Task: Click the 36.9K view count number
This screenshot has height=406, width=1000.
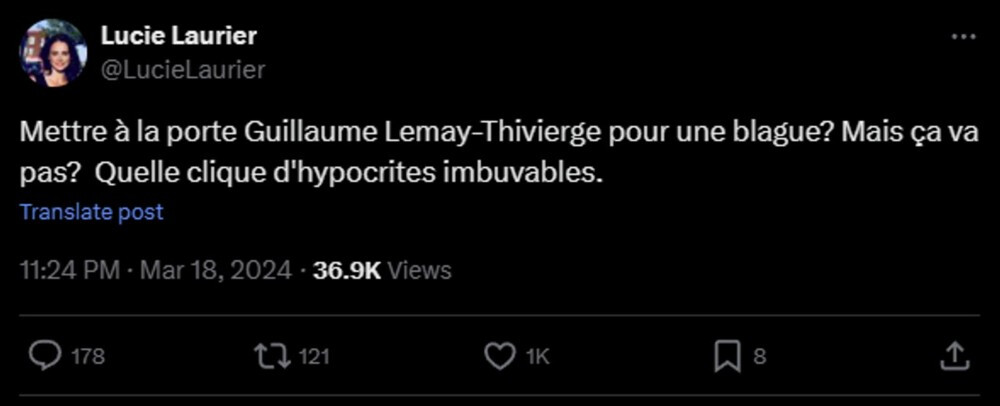Action: pyautogui.click(x=347, y=270)
